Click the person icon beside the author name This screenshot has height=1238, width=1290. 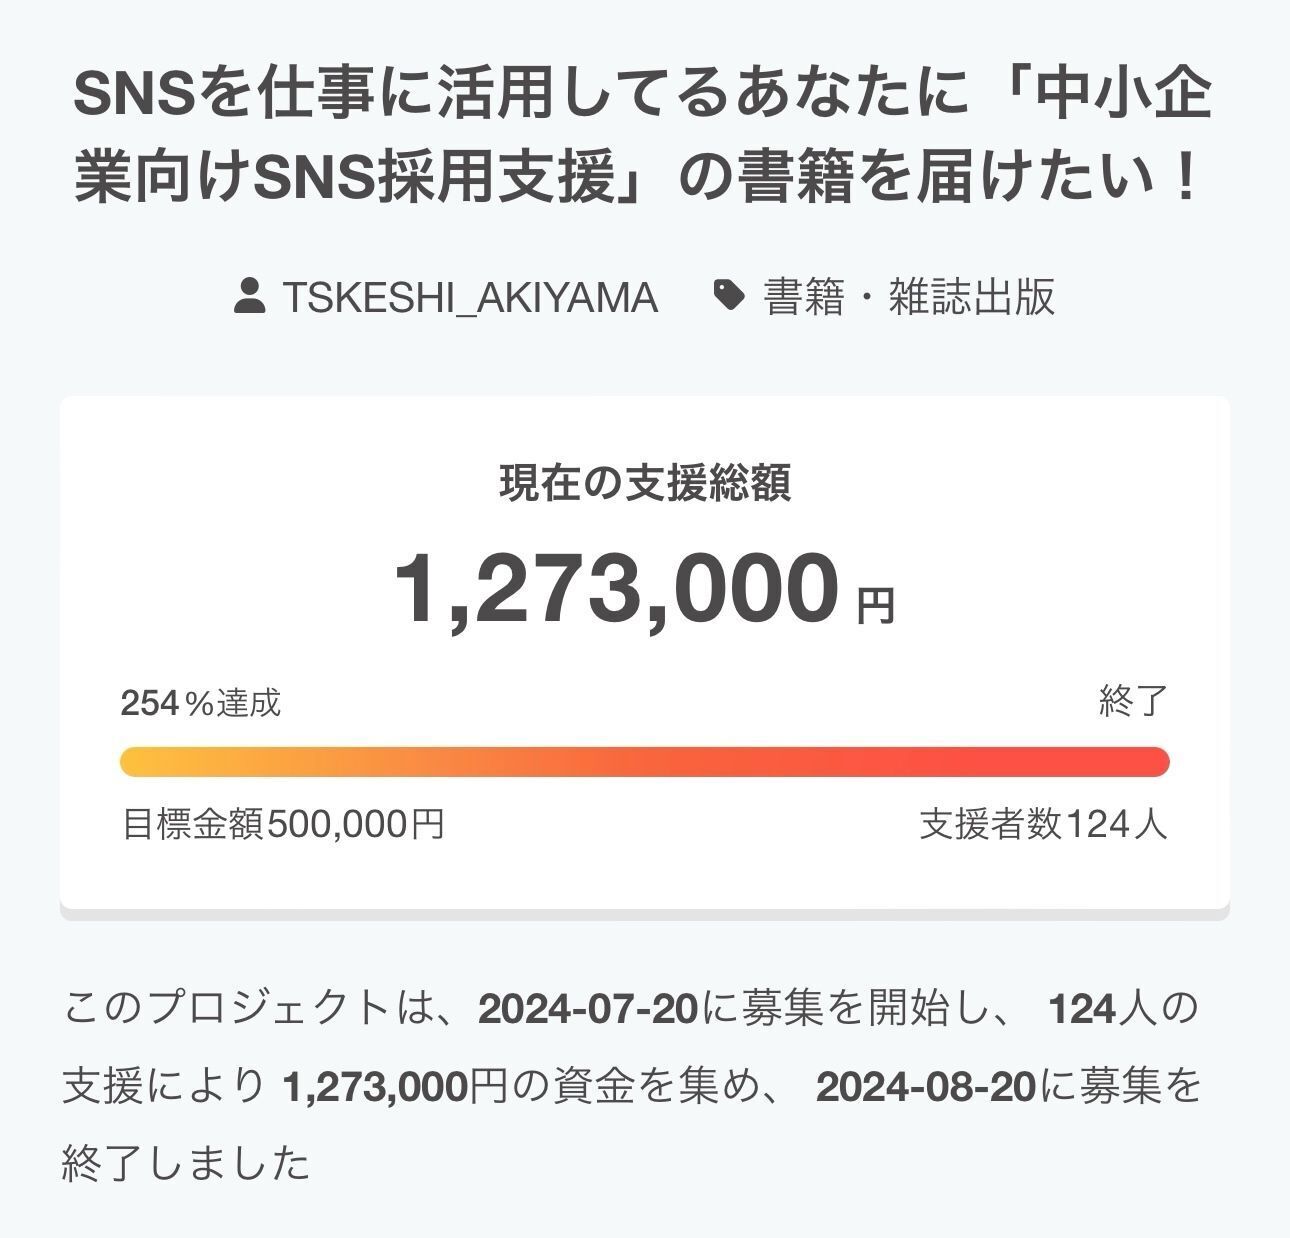tap(249, 297)
